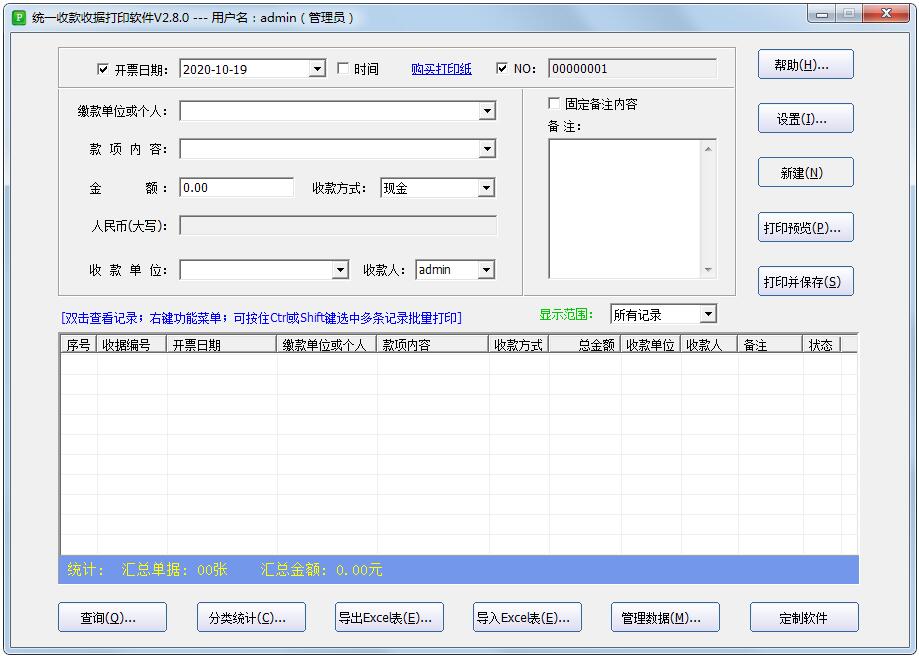The image size is (919, 657).
Task: Open the 显示范围 dropdown
Action: click(708, 314)
